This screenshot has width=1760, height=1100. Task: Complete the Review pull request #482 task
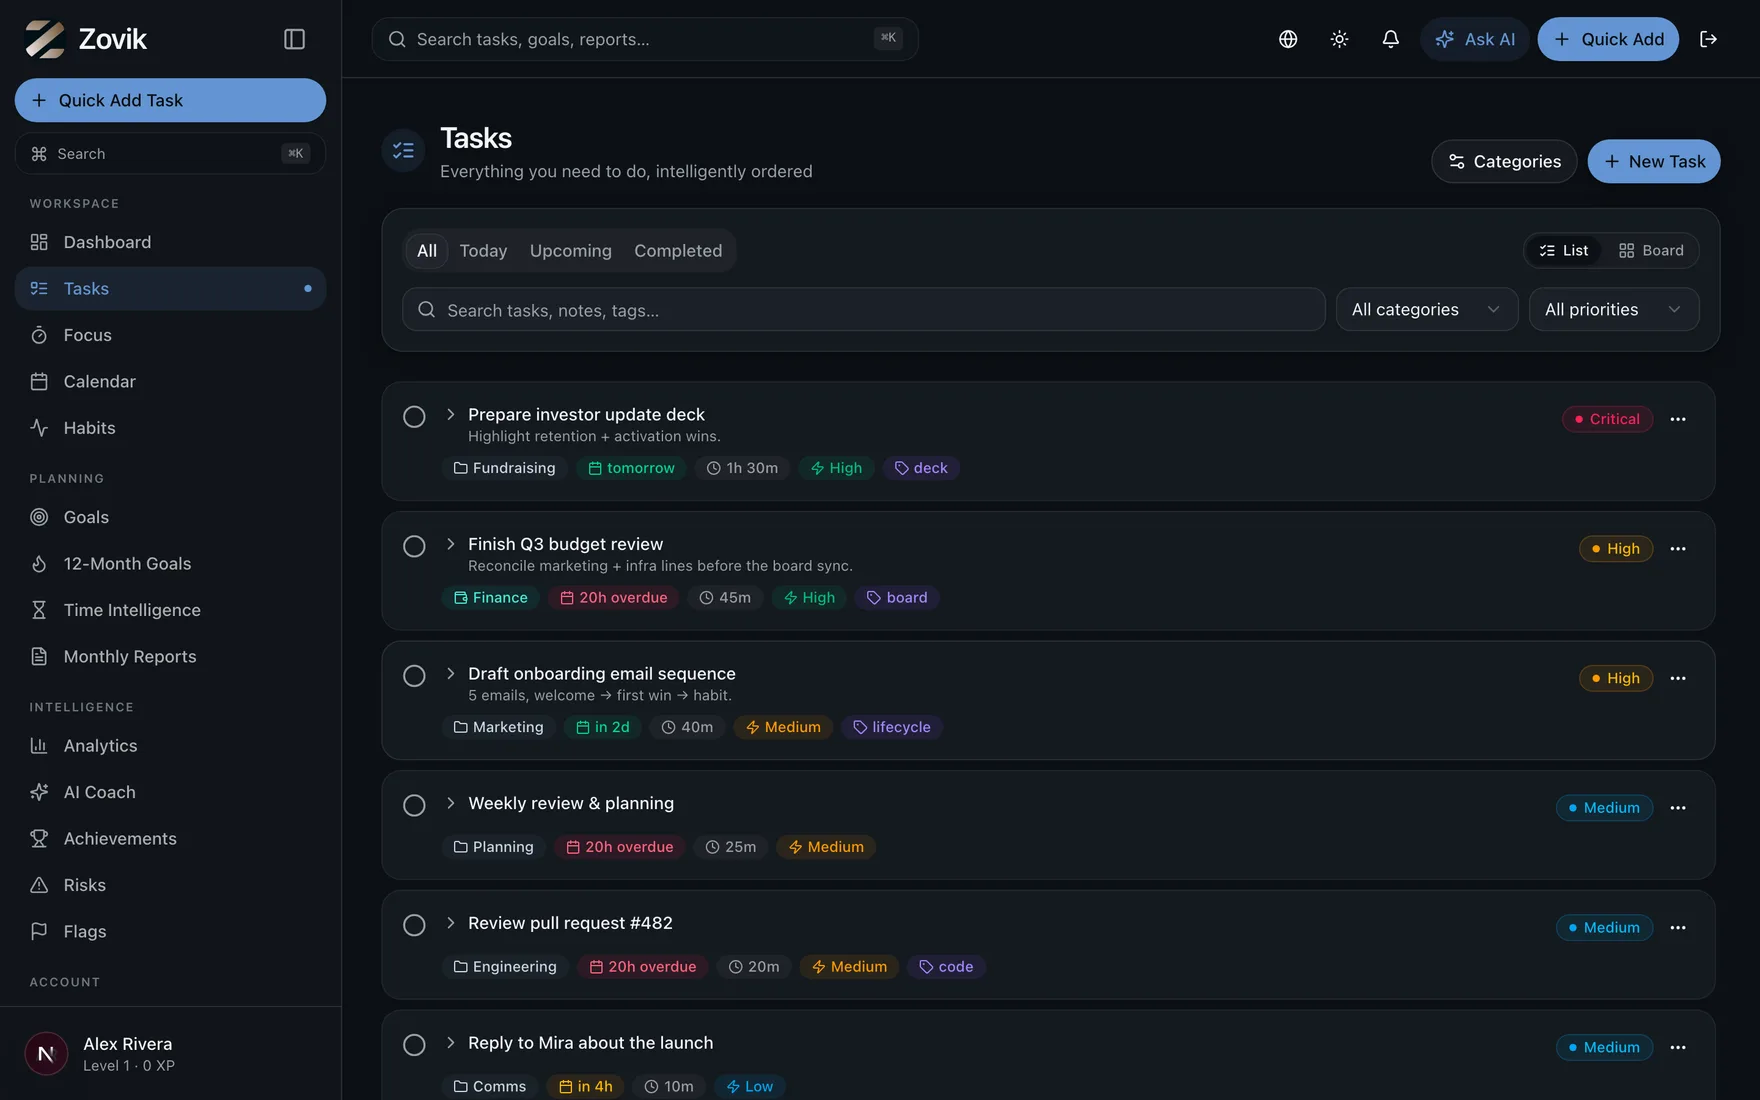(414, 926)
